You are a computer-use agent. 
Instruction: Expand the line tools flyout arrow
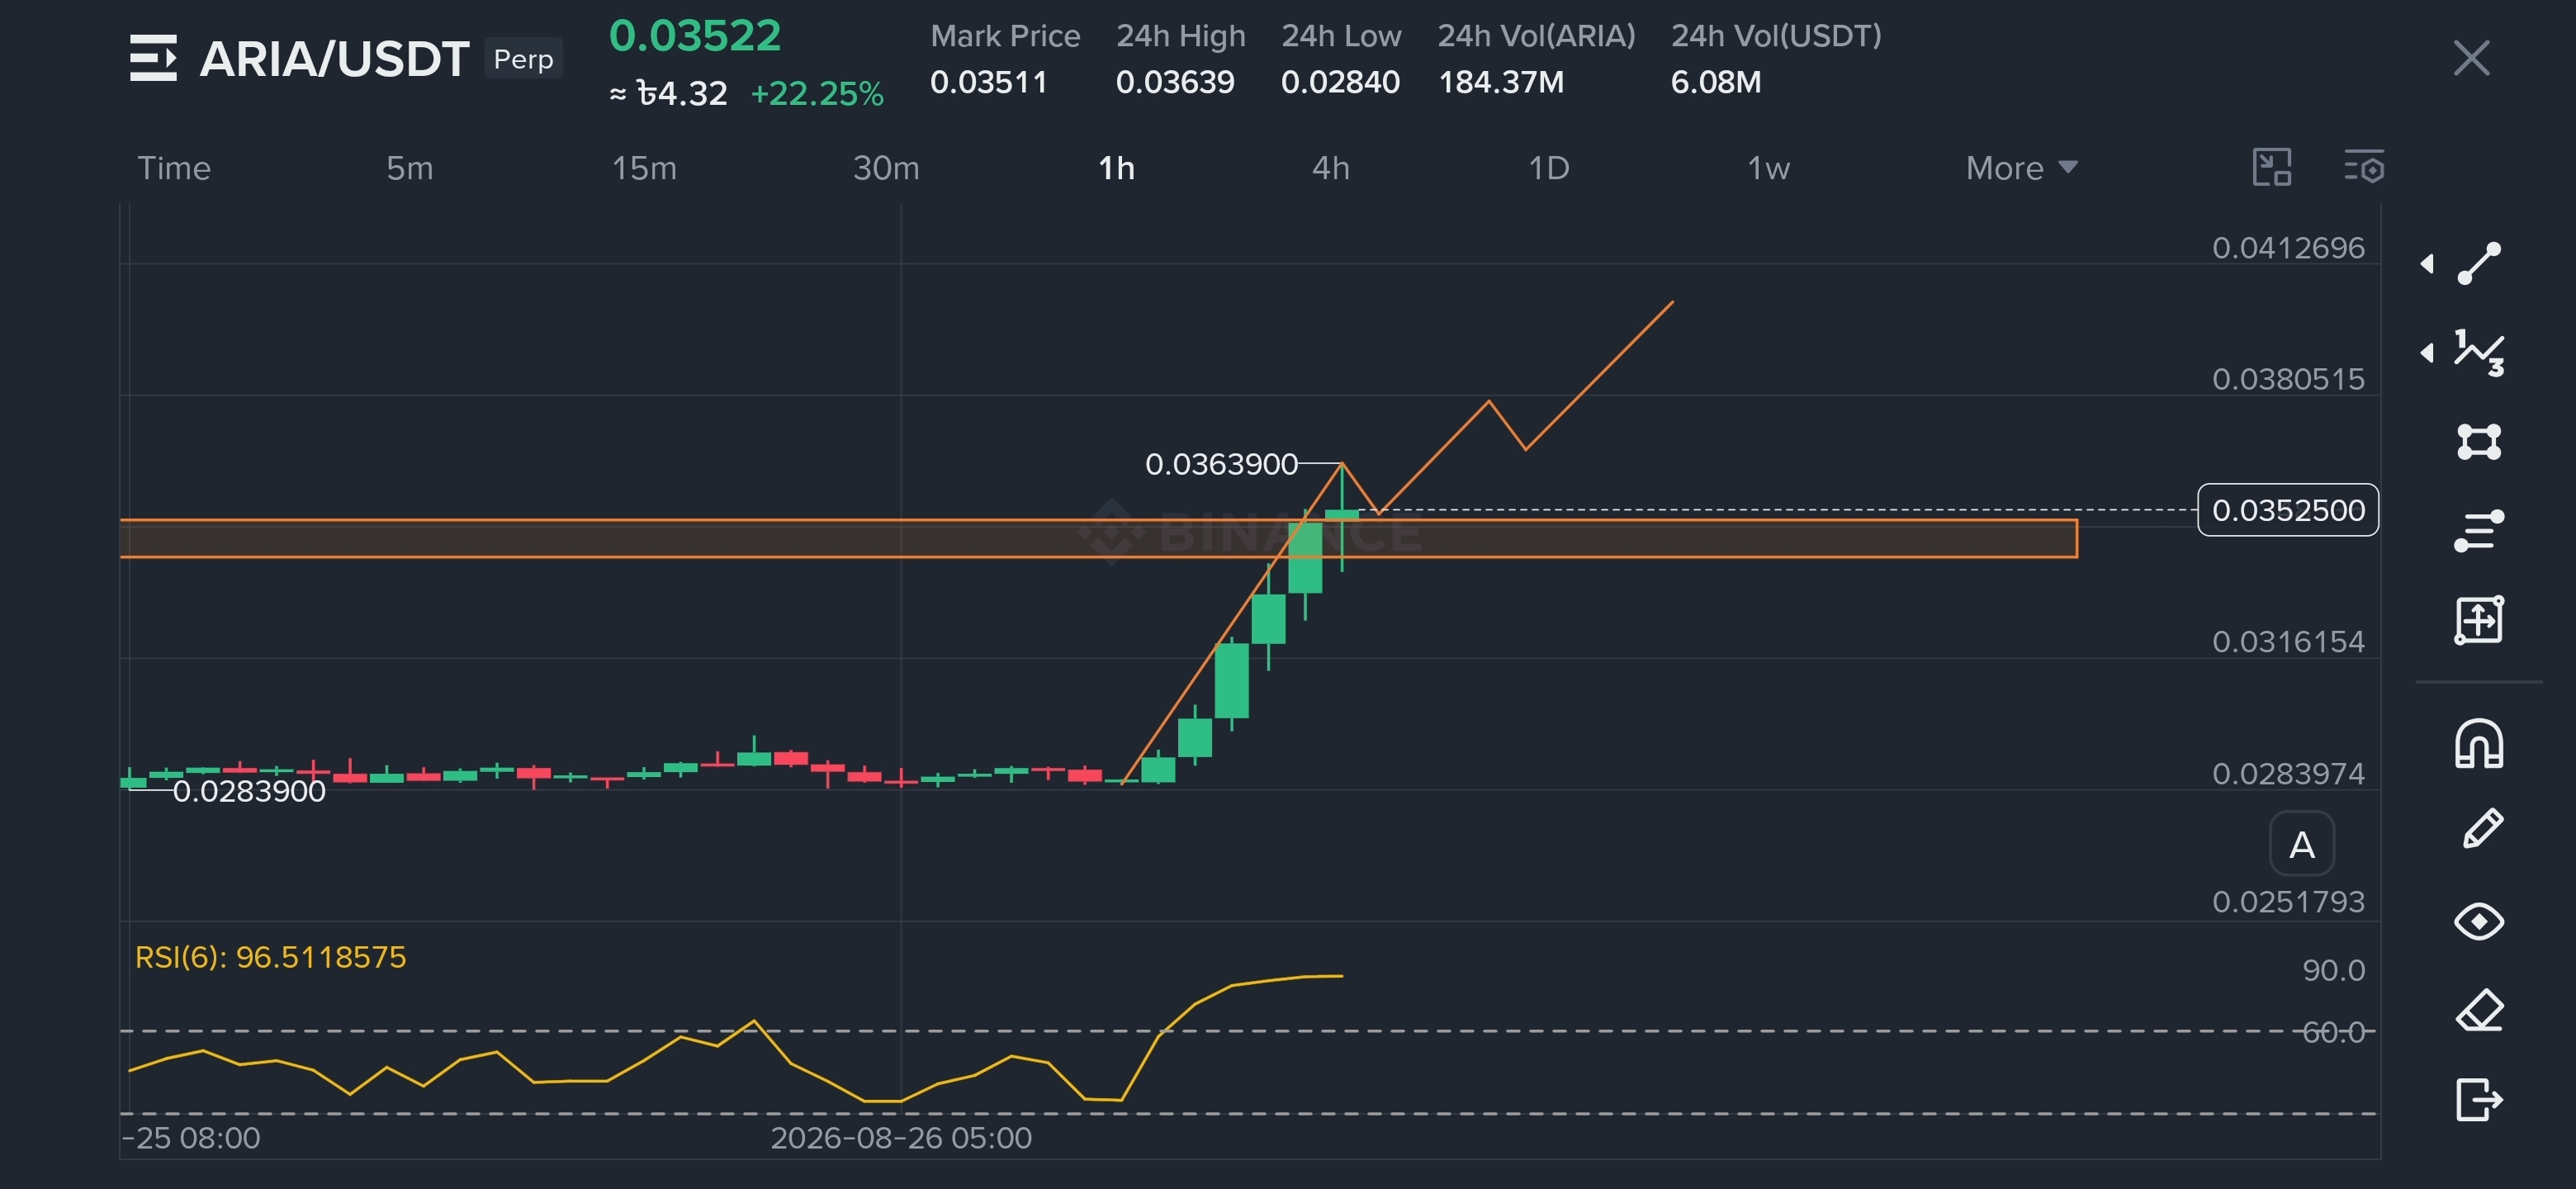coord(2427,263)
